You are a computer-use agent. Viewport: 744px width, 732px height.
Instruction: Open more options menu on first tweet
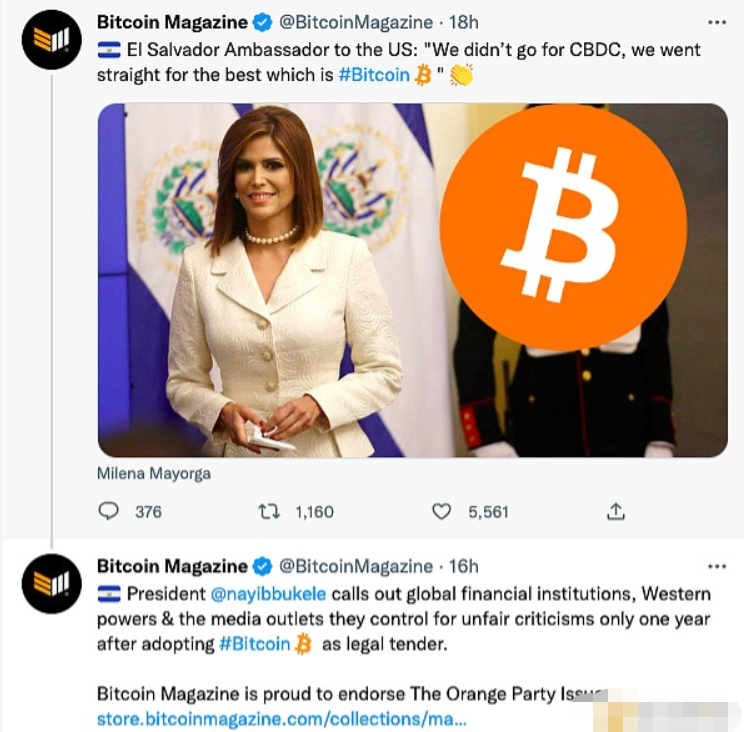(x=716, y=22)
